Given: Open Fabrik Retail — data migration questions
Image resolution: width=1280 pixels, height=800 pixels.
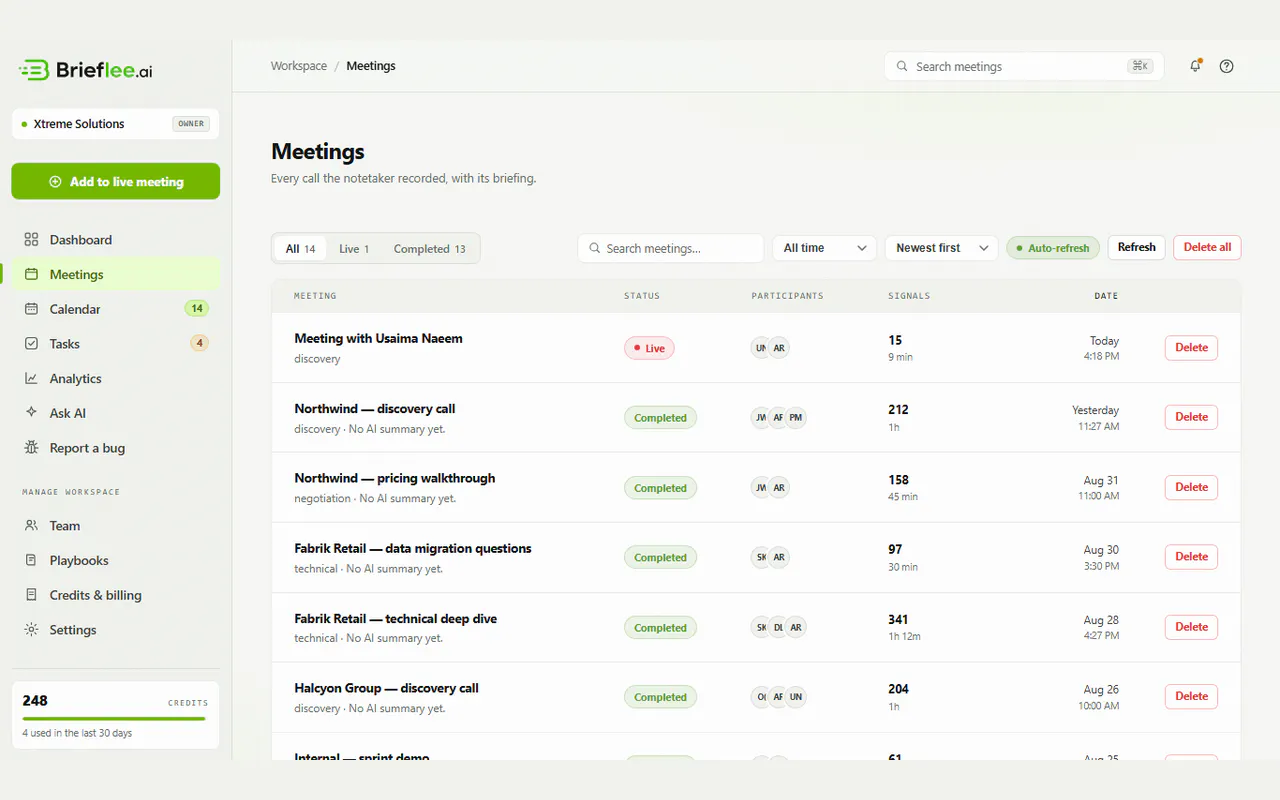Looking at the screenshot, I should tap(413, 548).
